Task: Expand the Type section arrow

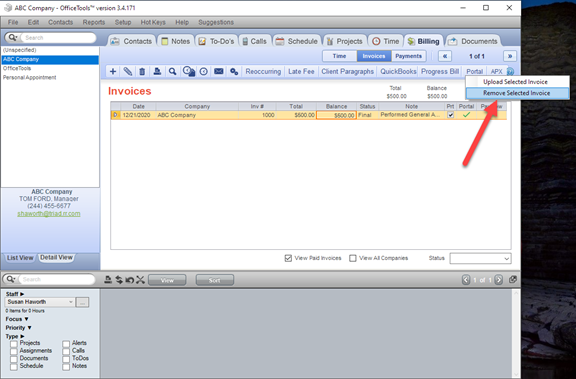Action: [22, 336]
